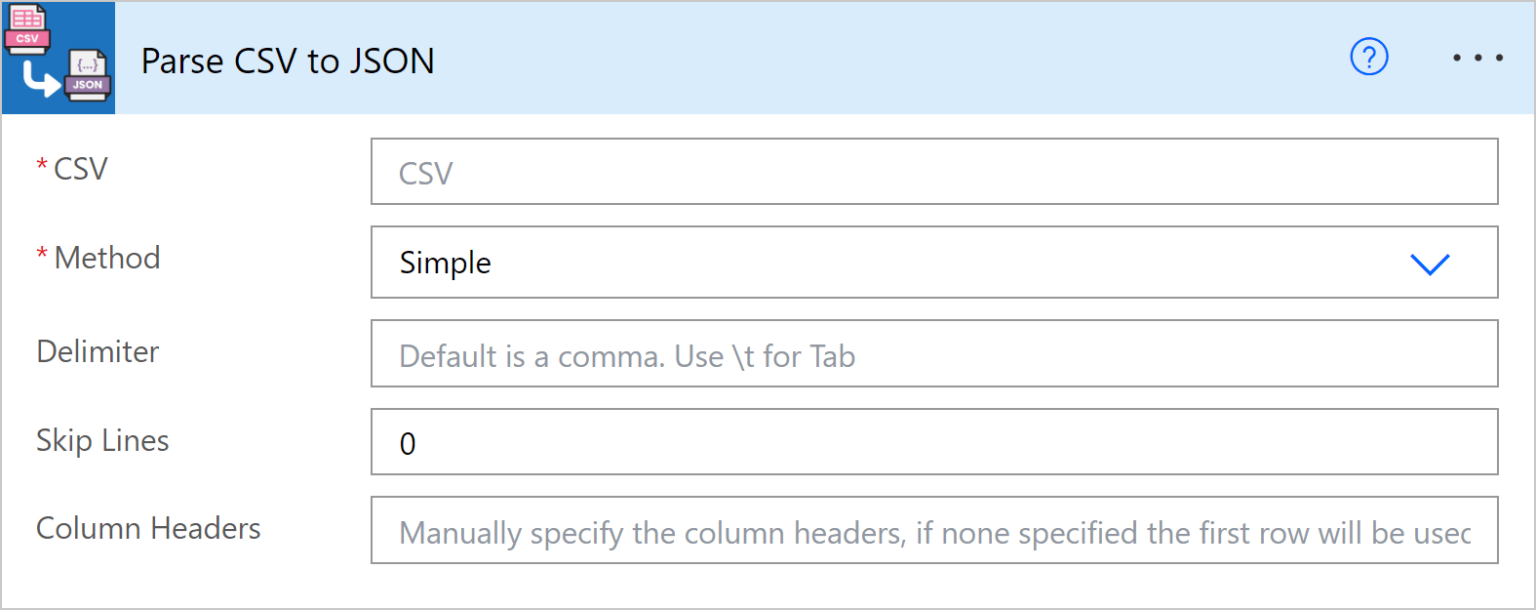This screenshot has width=1536, height=610.
Task: Click the Skip Lines label
Action: (102, 440)
